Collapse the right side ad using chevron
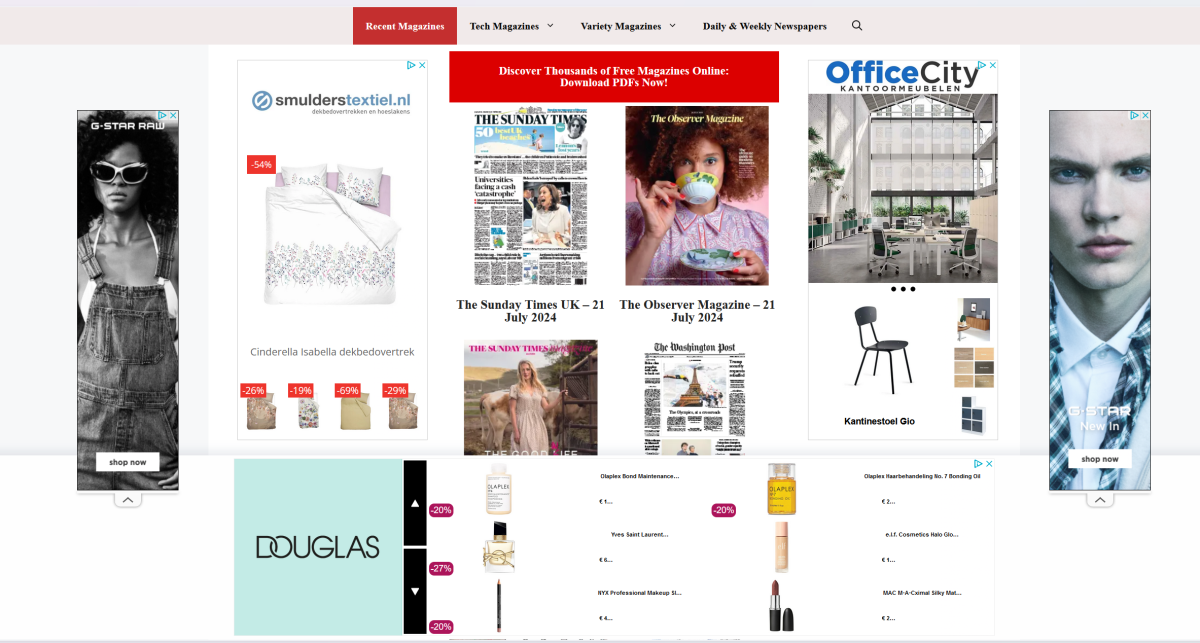 pyautogui.click(x=1099, y=500)
